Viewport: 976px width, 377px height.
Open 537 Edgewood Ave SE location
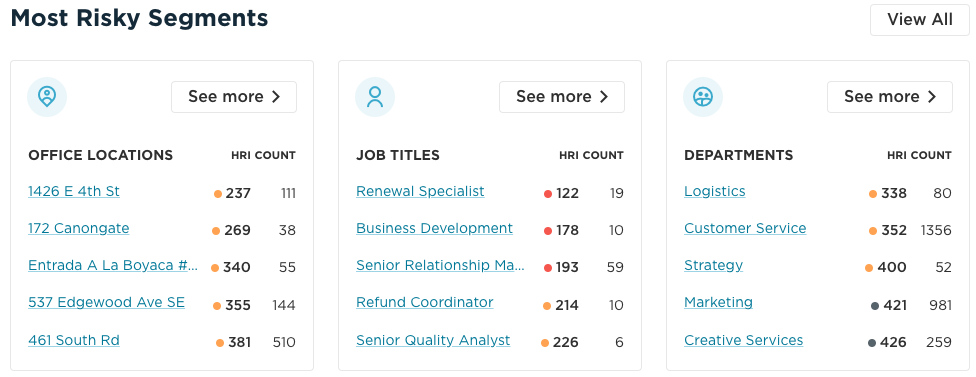(x=106, y=302)
